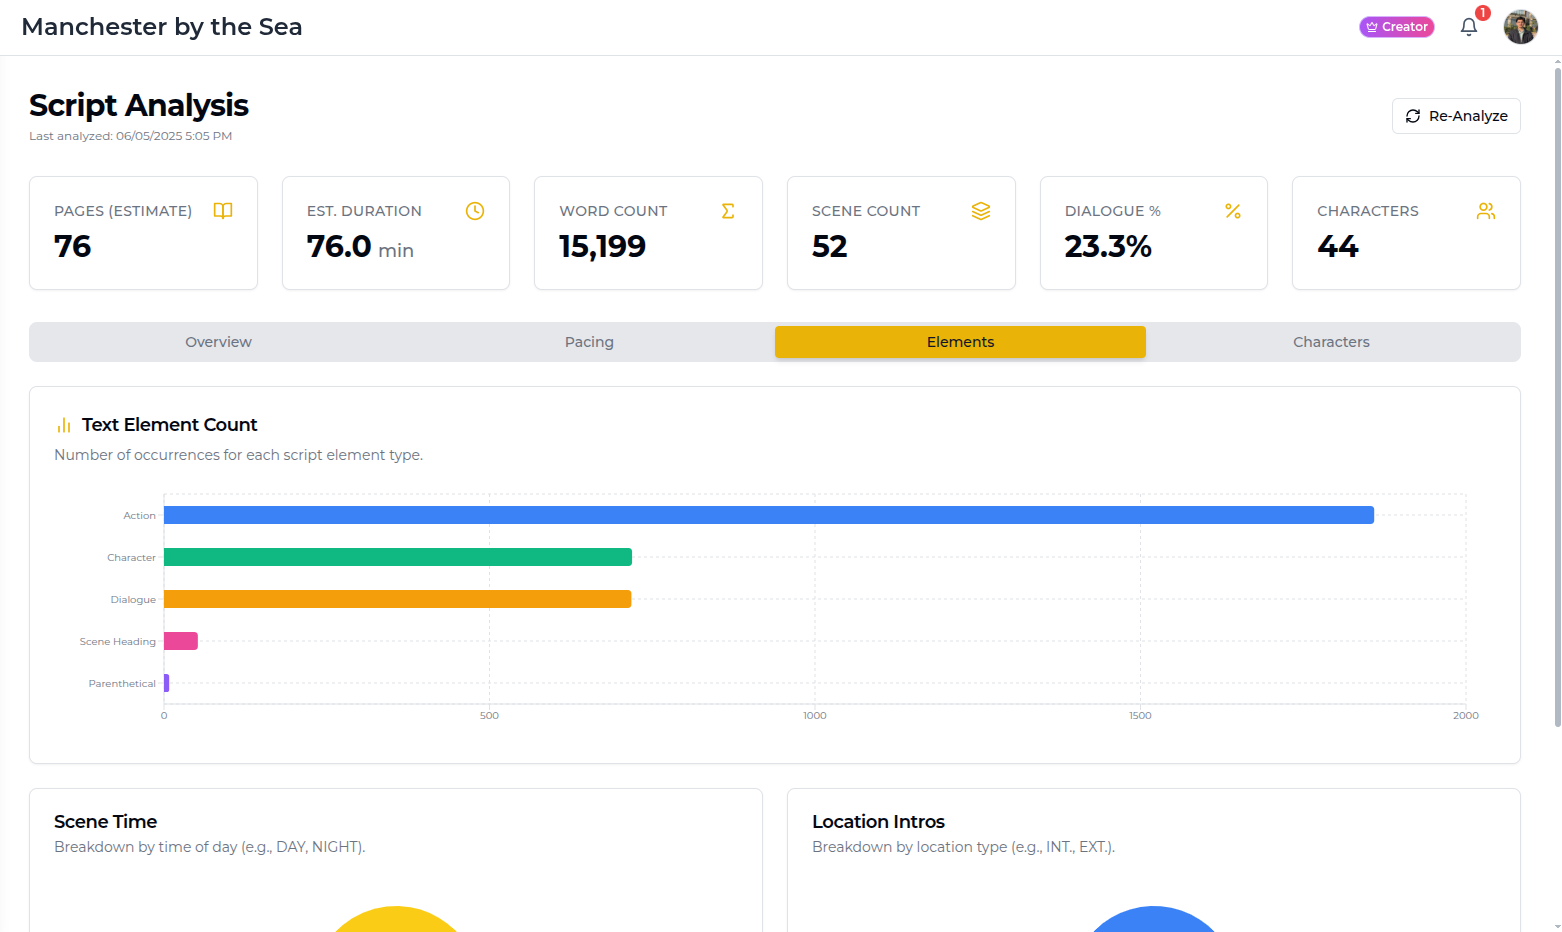Click the notification bell icon

pyautogui.click(x=1468, y=27)
